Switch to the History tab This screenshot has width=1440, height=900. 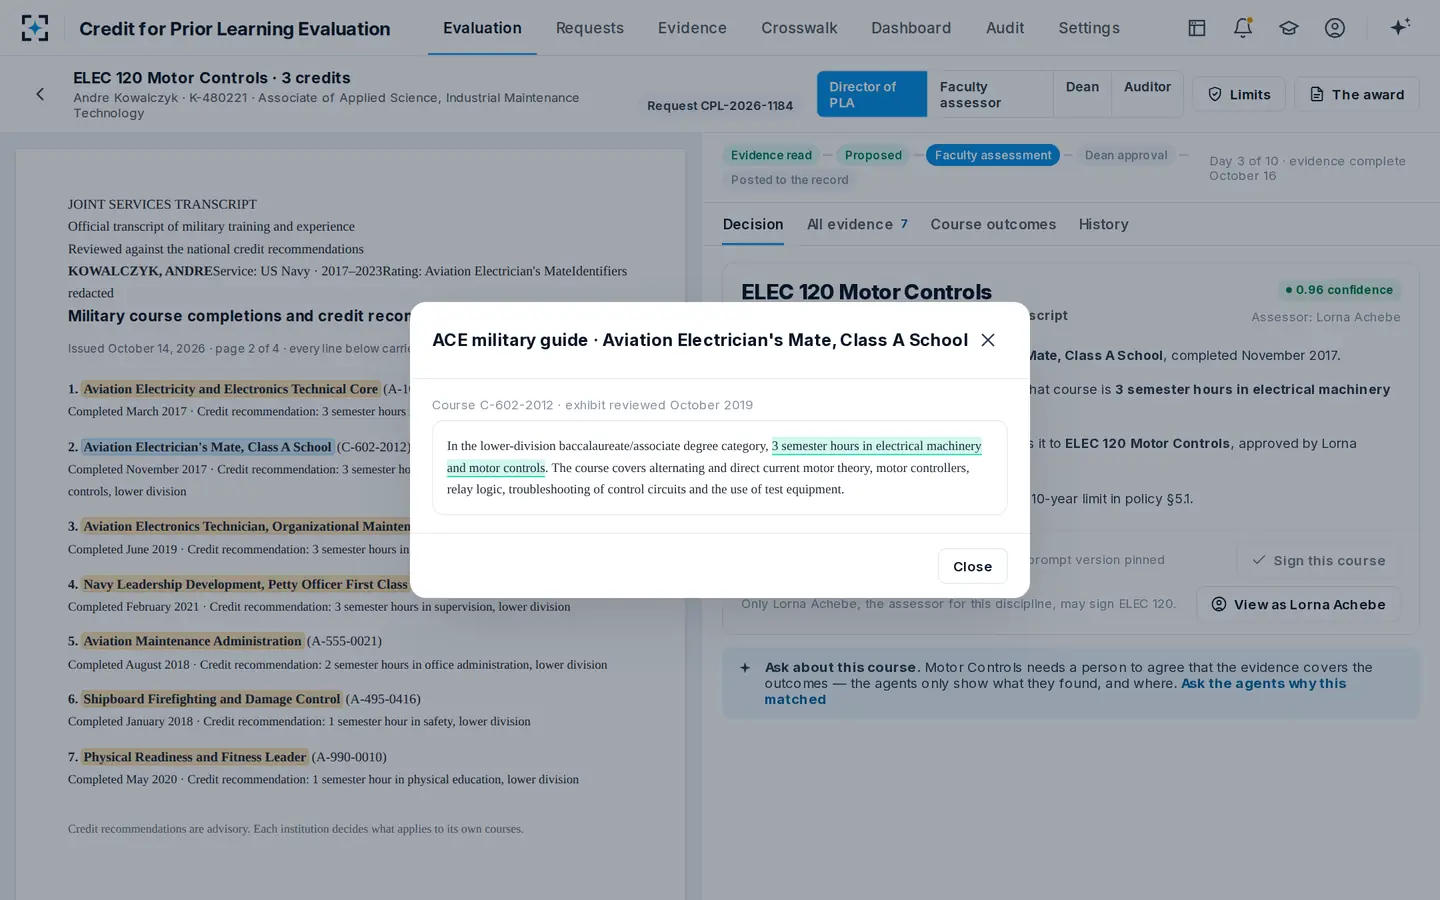pyautogui.click(x=1103, y=224)
